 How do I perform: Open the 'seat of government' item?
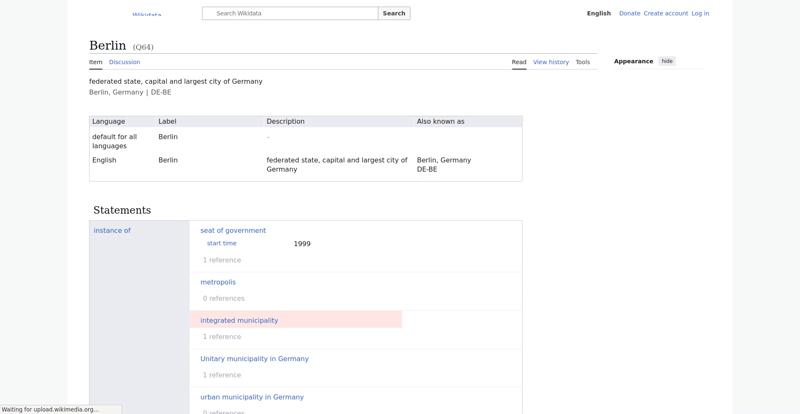(233, 231)
